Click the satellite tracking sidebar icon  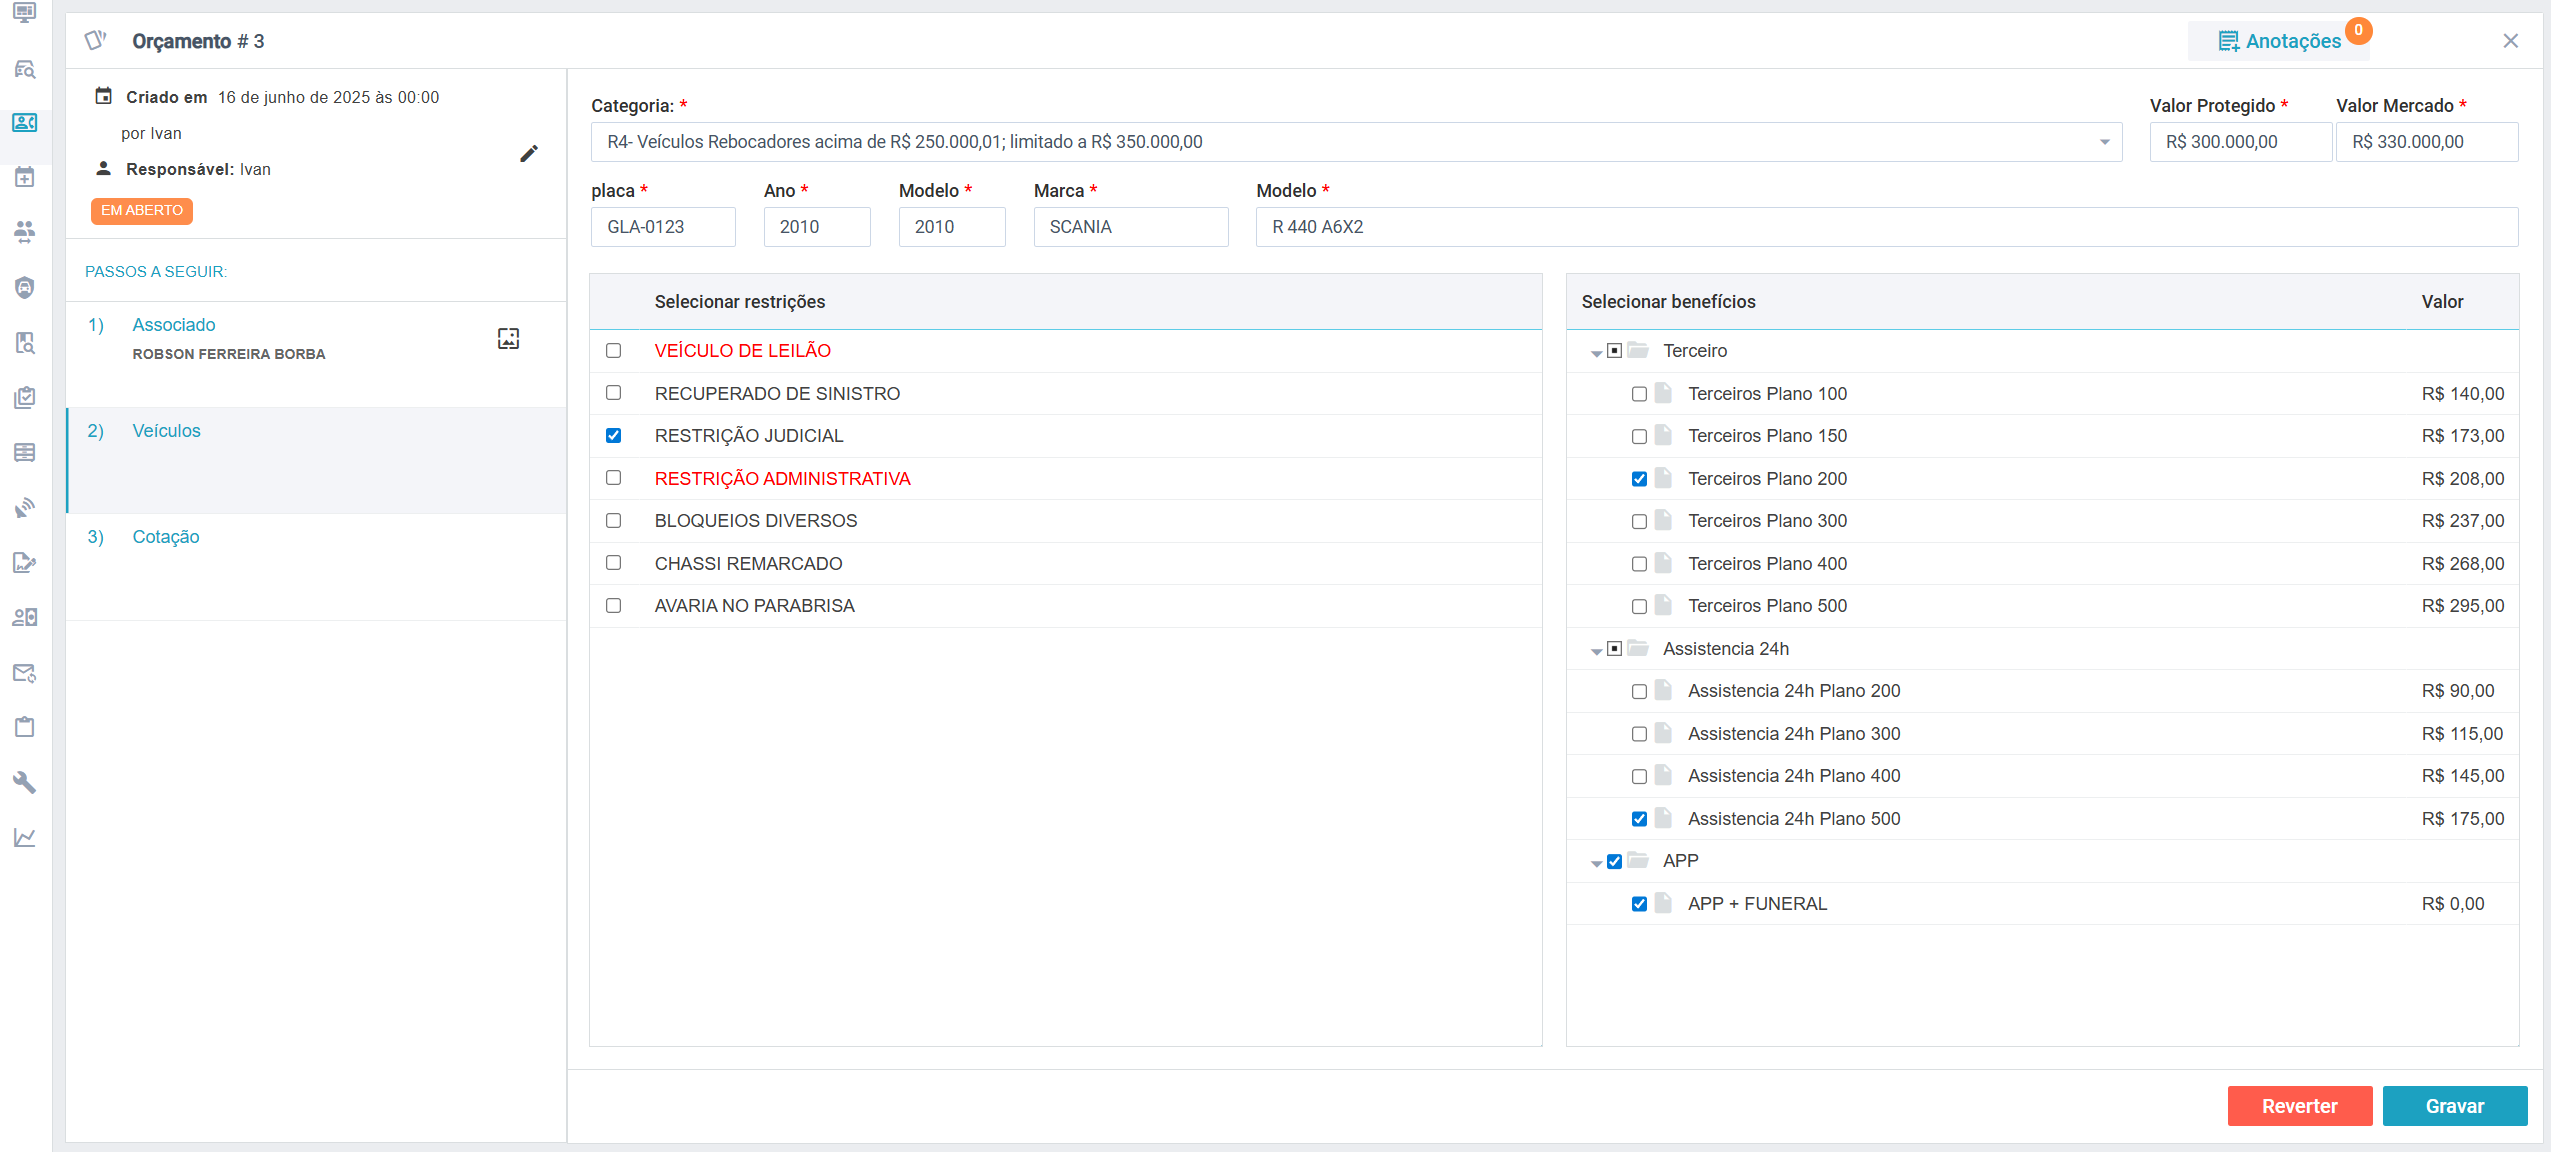(x=25, y=508)
